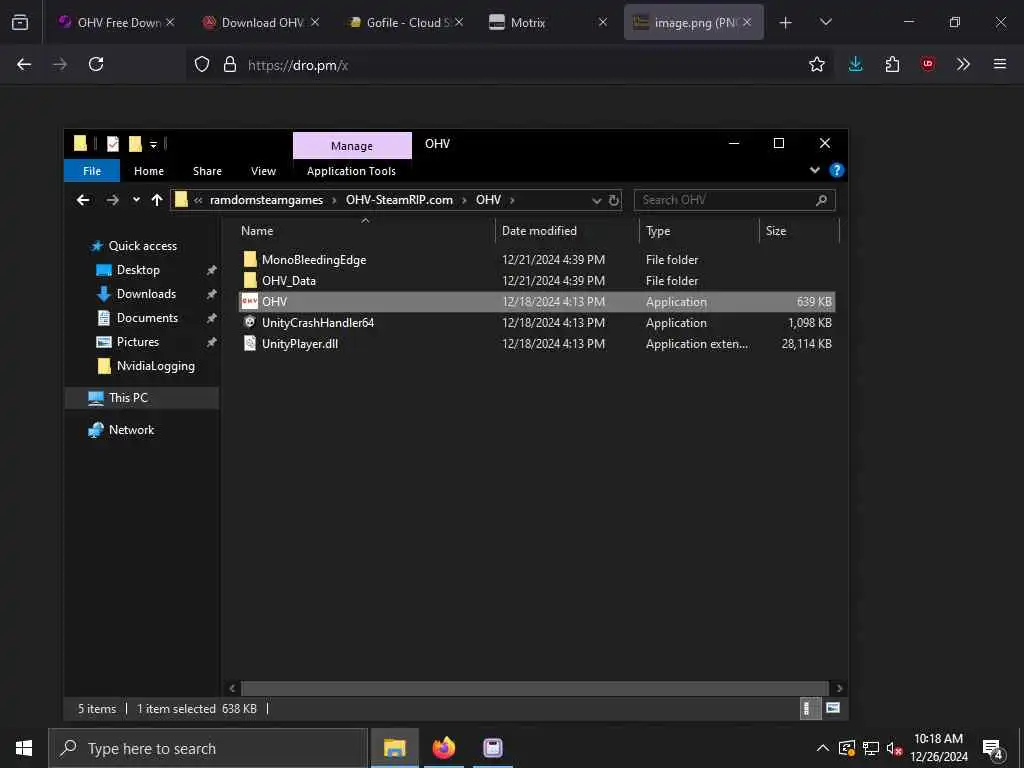Open Firefox View icon at tab strip start
The width and height of the screenshot is (1024, 768).
[x=20, y=22]
